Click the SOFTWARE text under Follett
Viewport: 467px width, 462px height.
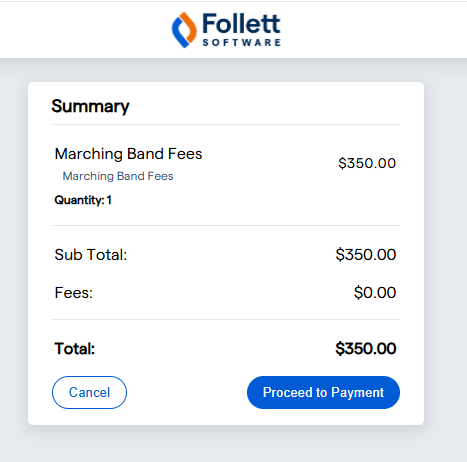(242, 42)
